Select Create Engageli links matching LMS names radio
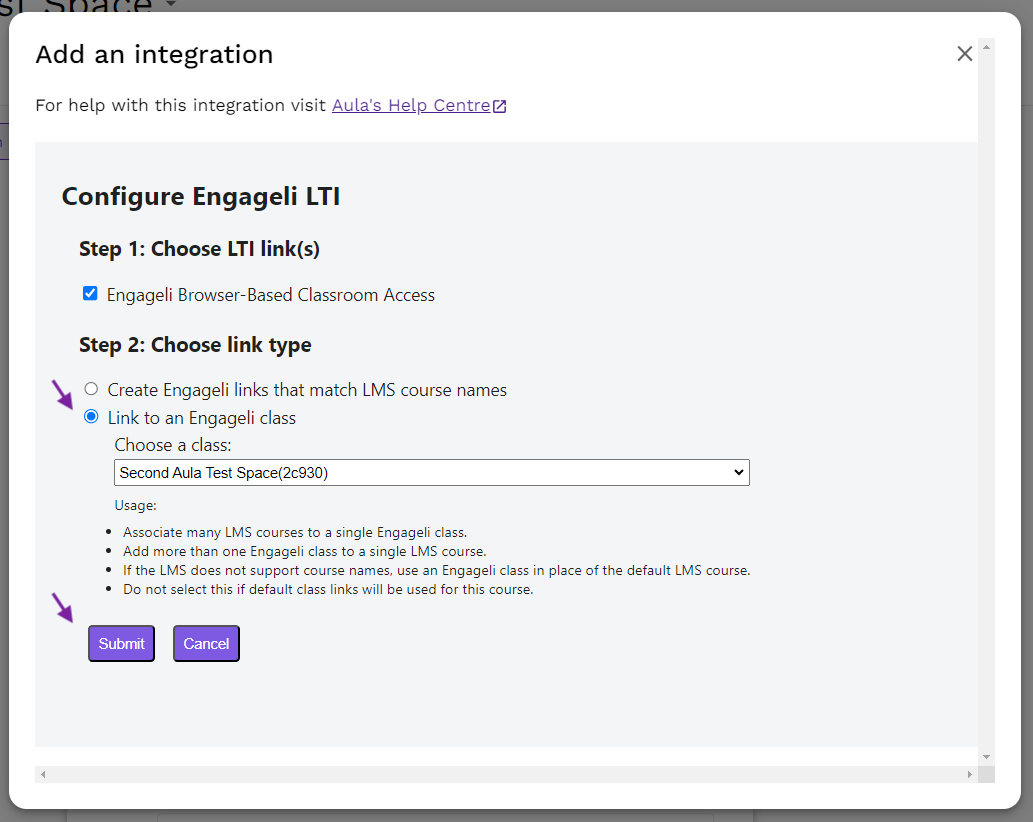The height and width of the screenshot is (822, 1033). point(91,389)
